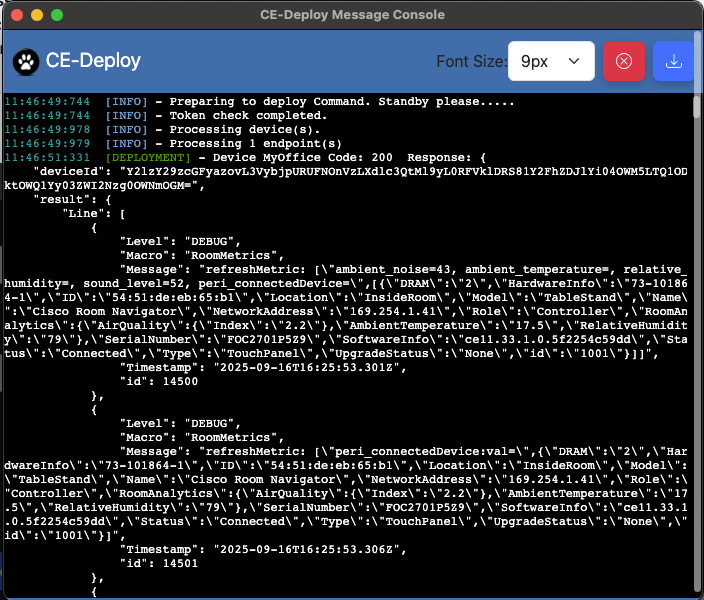Minimize the console window

[37, 16]
